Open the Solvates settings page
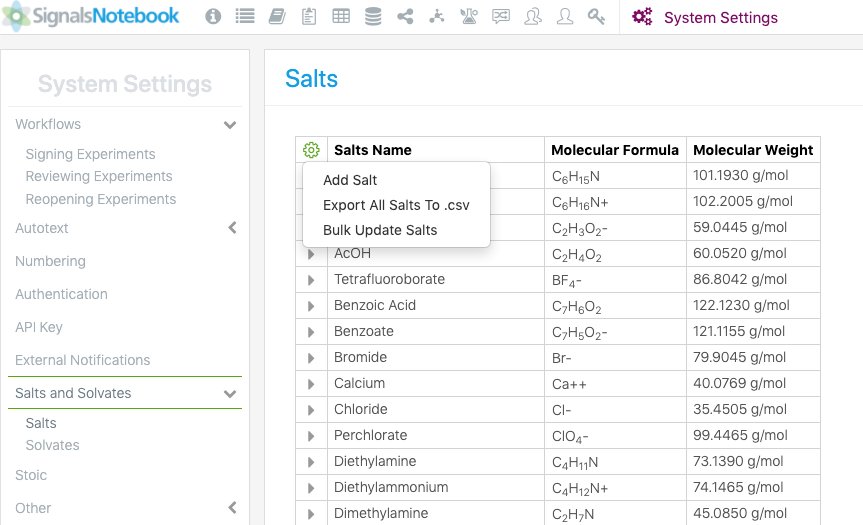 [x=52, y=445]
